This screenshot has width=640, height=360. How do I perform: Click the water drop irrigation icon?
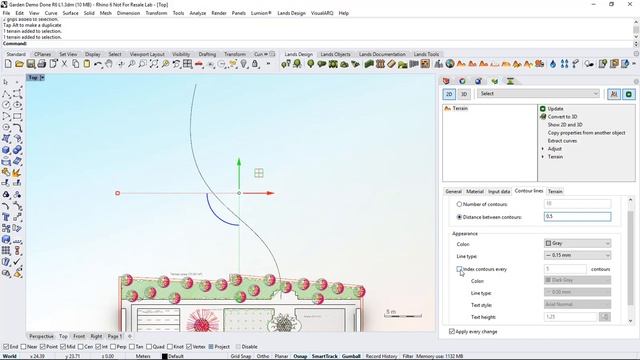(553, 64)
